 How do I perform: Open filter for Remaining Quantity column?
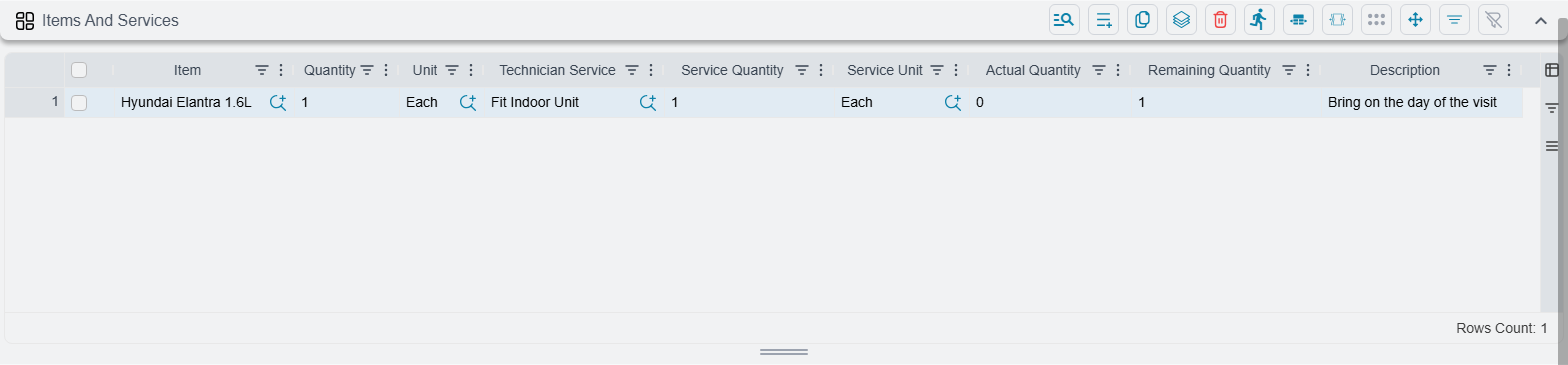point(1289,70)
